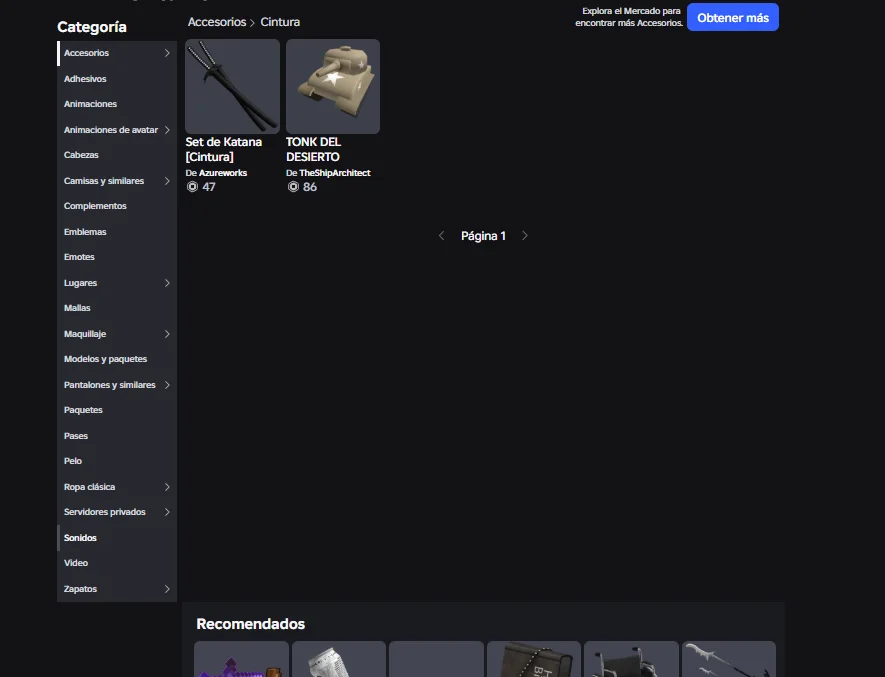This screenshot has height=677, width=885.
Task: Open the black bag recommended item
Action: coord(533,661)
